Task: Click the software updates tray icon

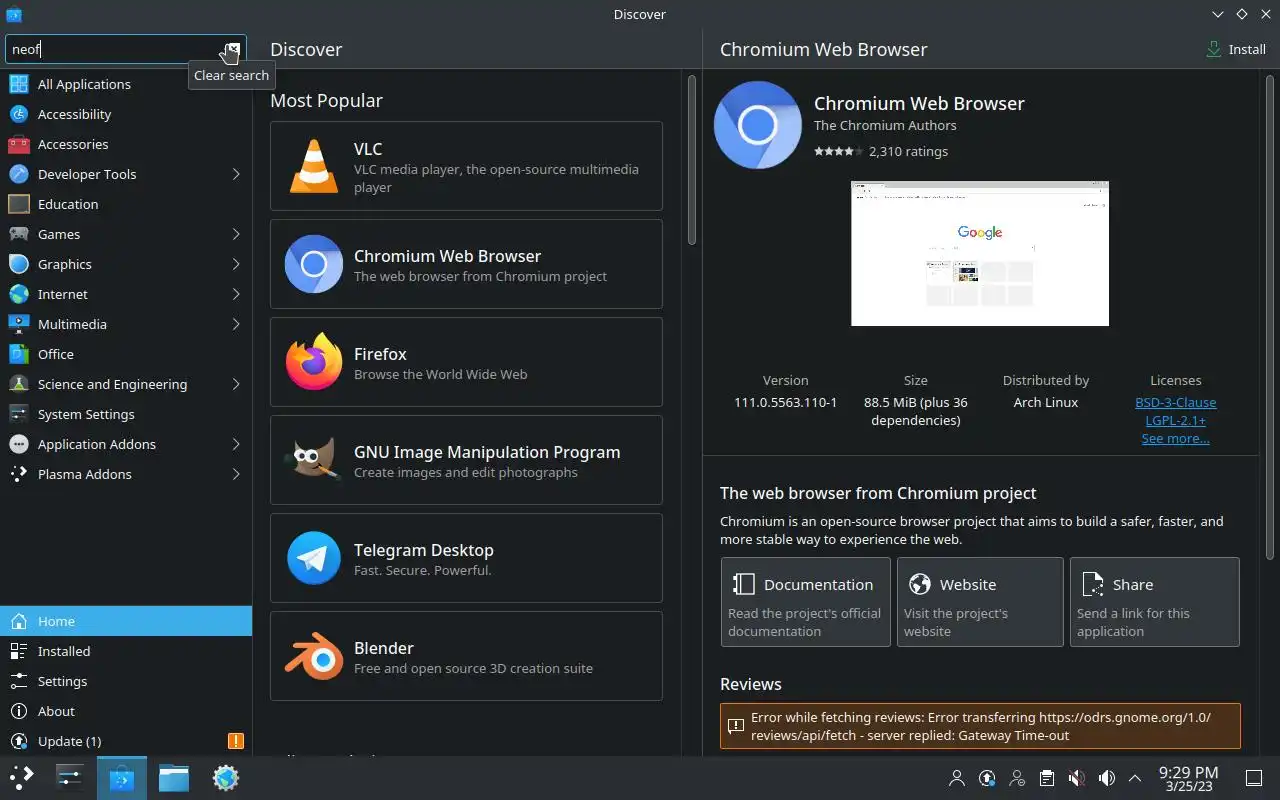Action: [x=987, y=778]
